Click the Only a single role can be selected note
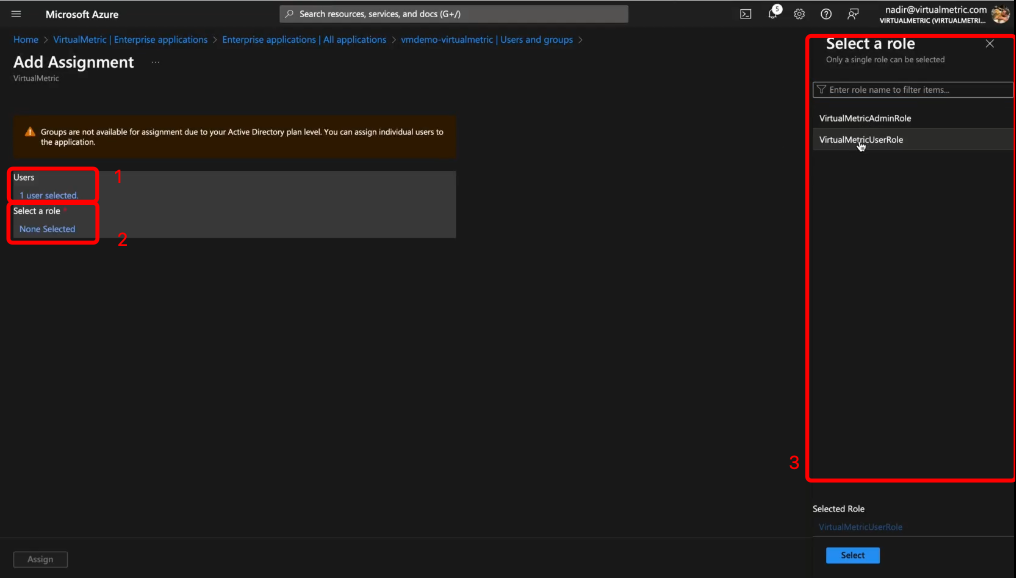 885,60
